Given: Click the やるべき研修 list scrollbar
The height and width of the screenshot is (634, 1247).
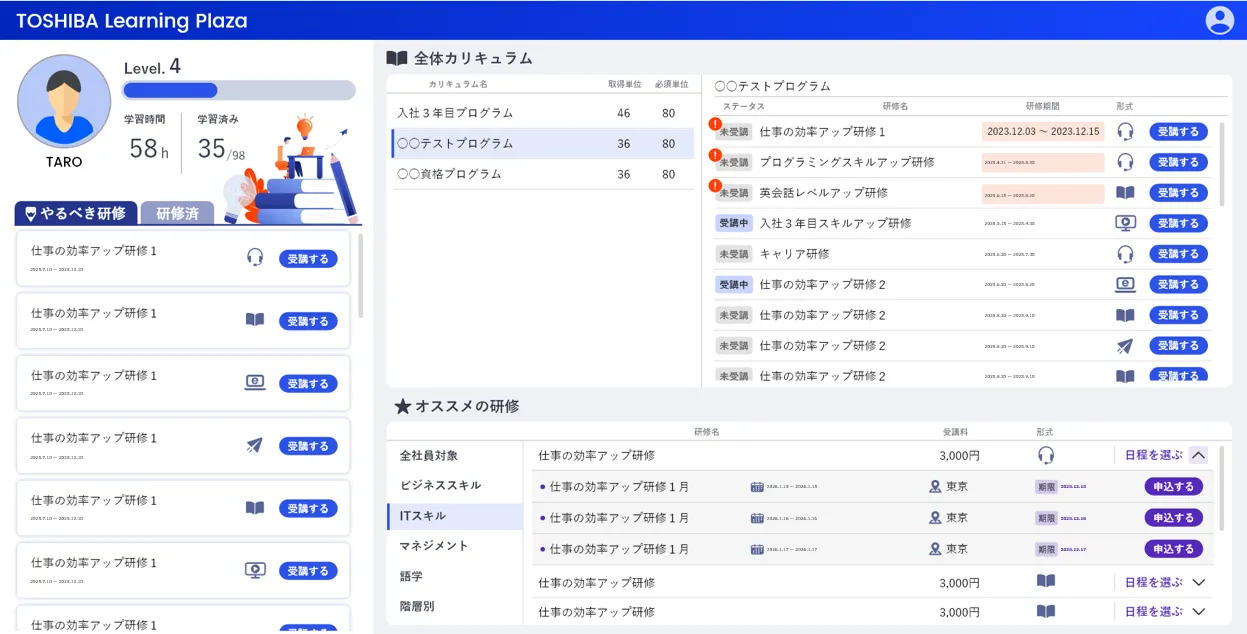Looking at the screenshot, I should (360, 275).
